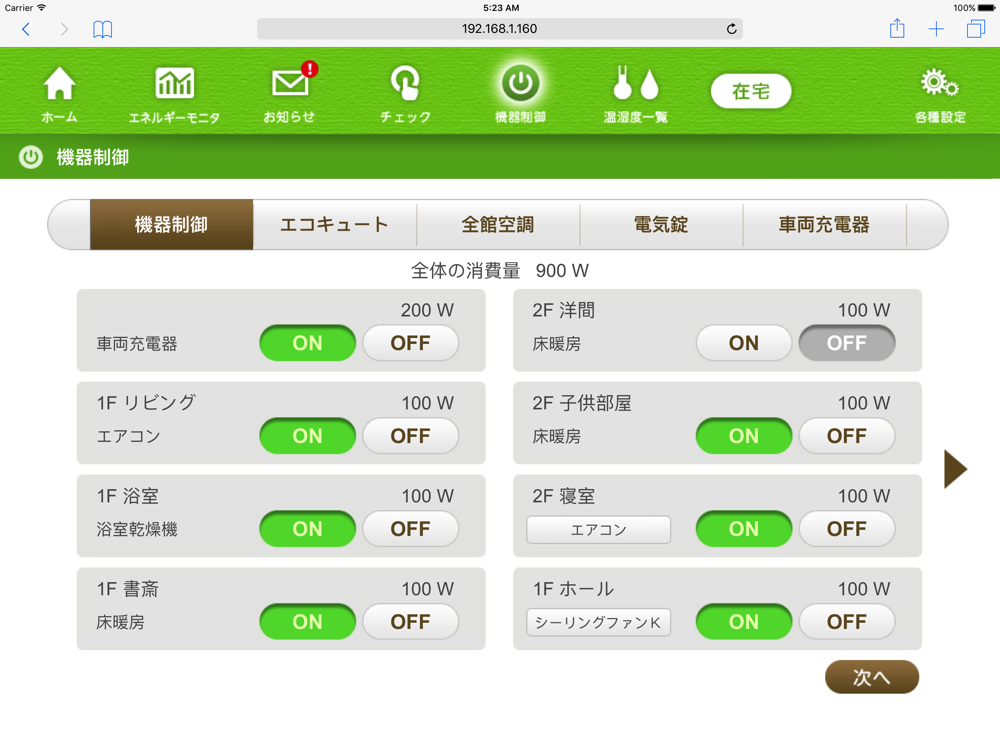Turn ON 1F ホール シーリングファン
This screenshot has height=750, width=1000.
(744, 622)
